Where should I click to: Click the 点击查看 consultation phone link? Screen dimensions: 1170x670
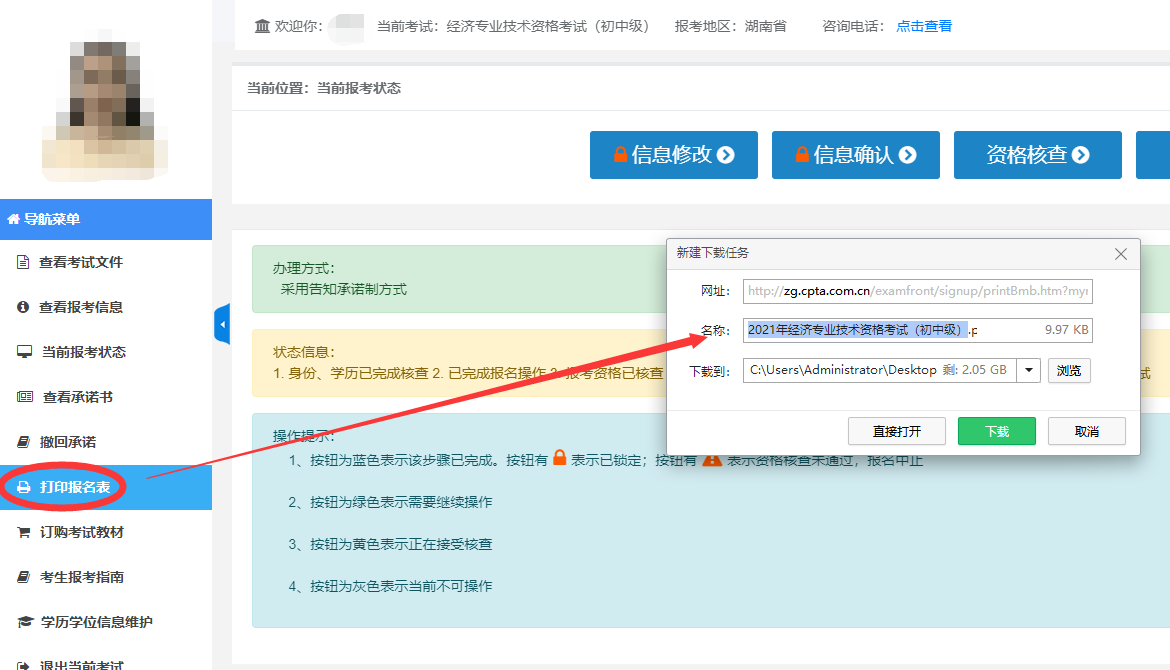(923, 25)
